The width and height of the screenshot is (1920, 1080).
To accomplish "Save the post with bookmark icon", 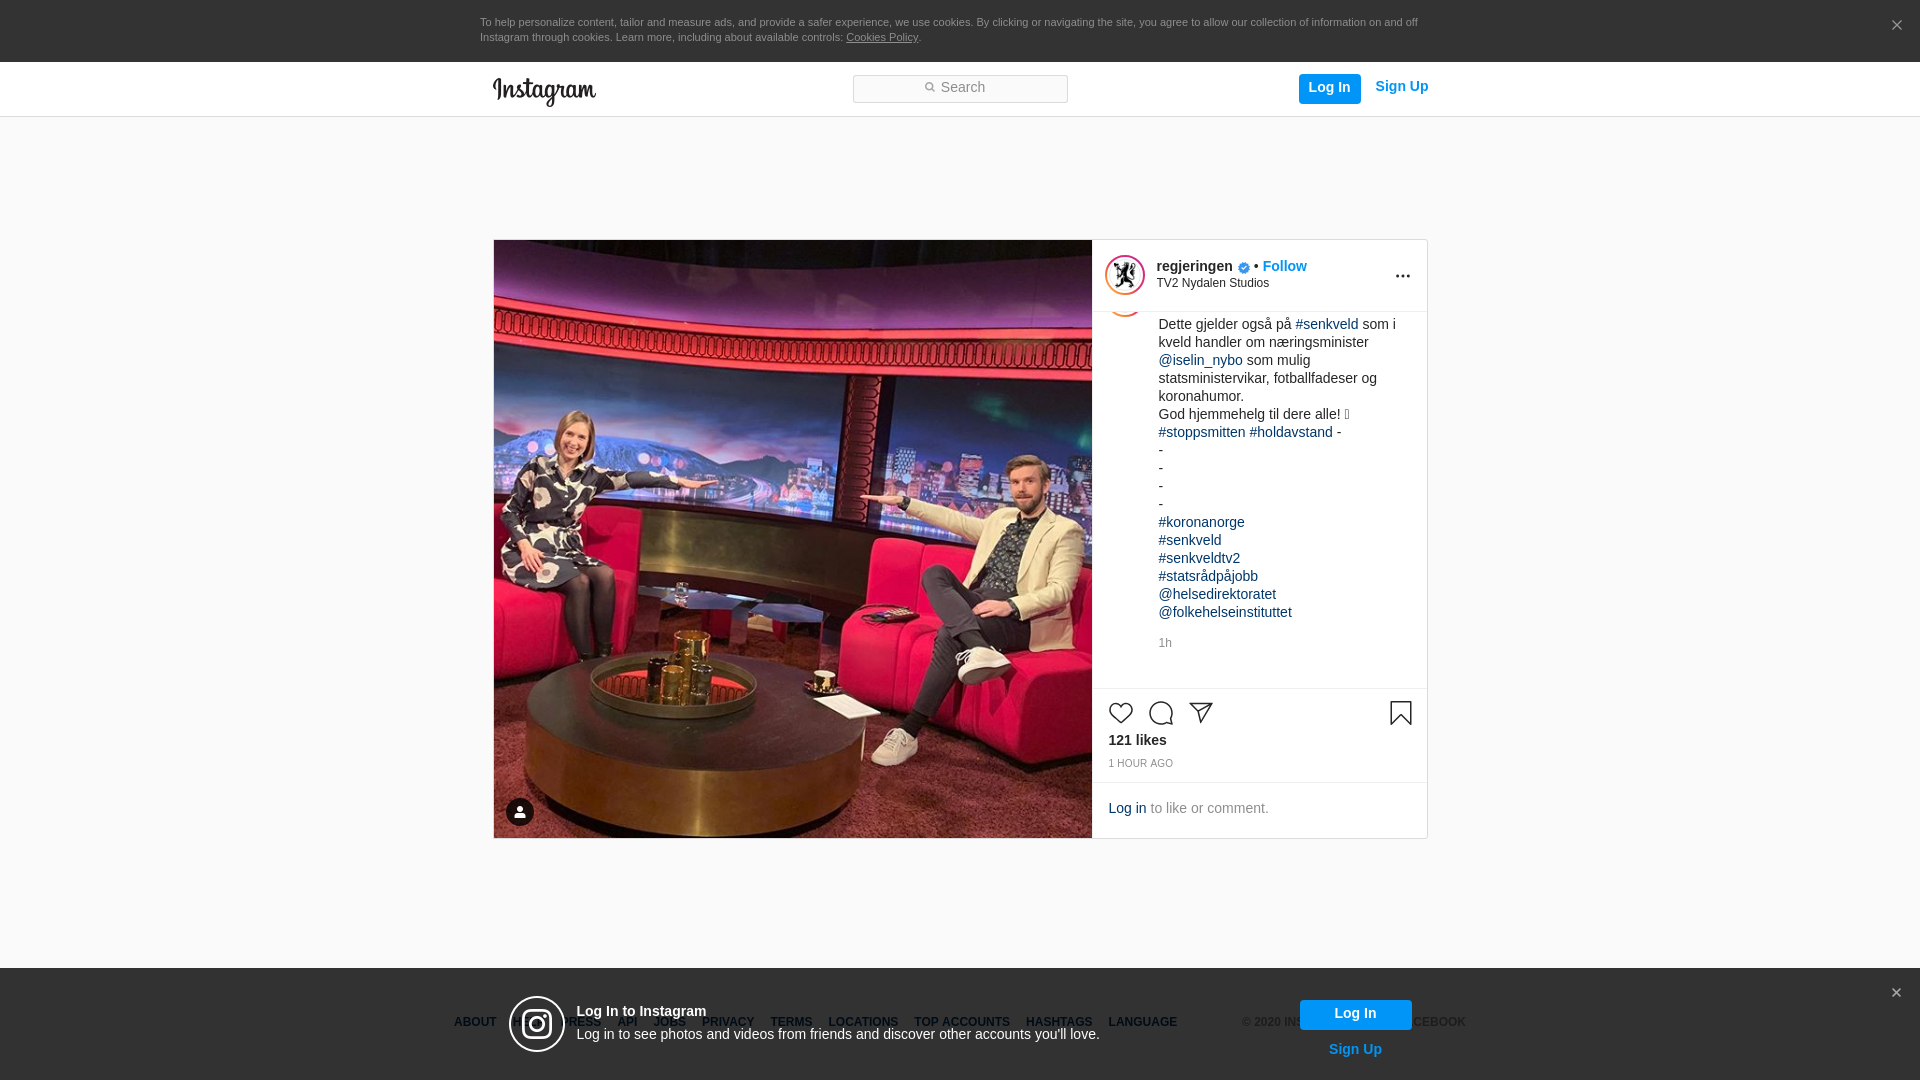I will (1400, 713).
